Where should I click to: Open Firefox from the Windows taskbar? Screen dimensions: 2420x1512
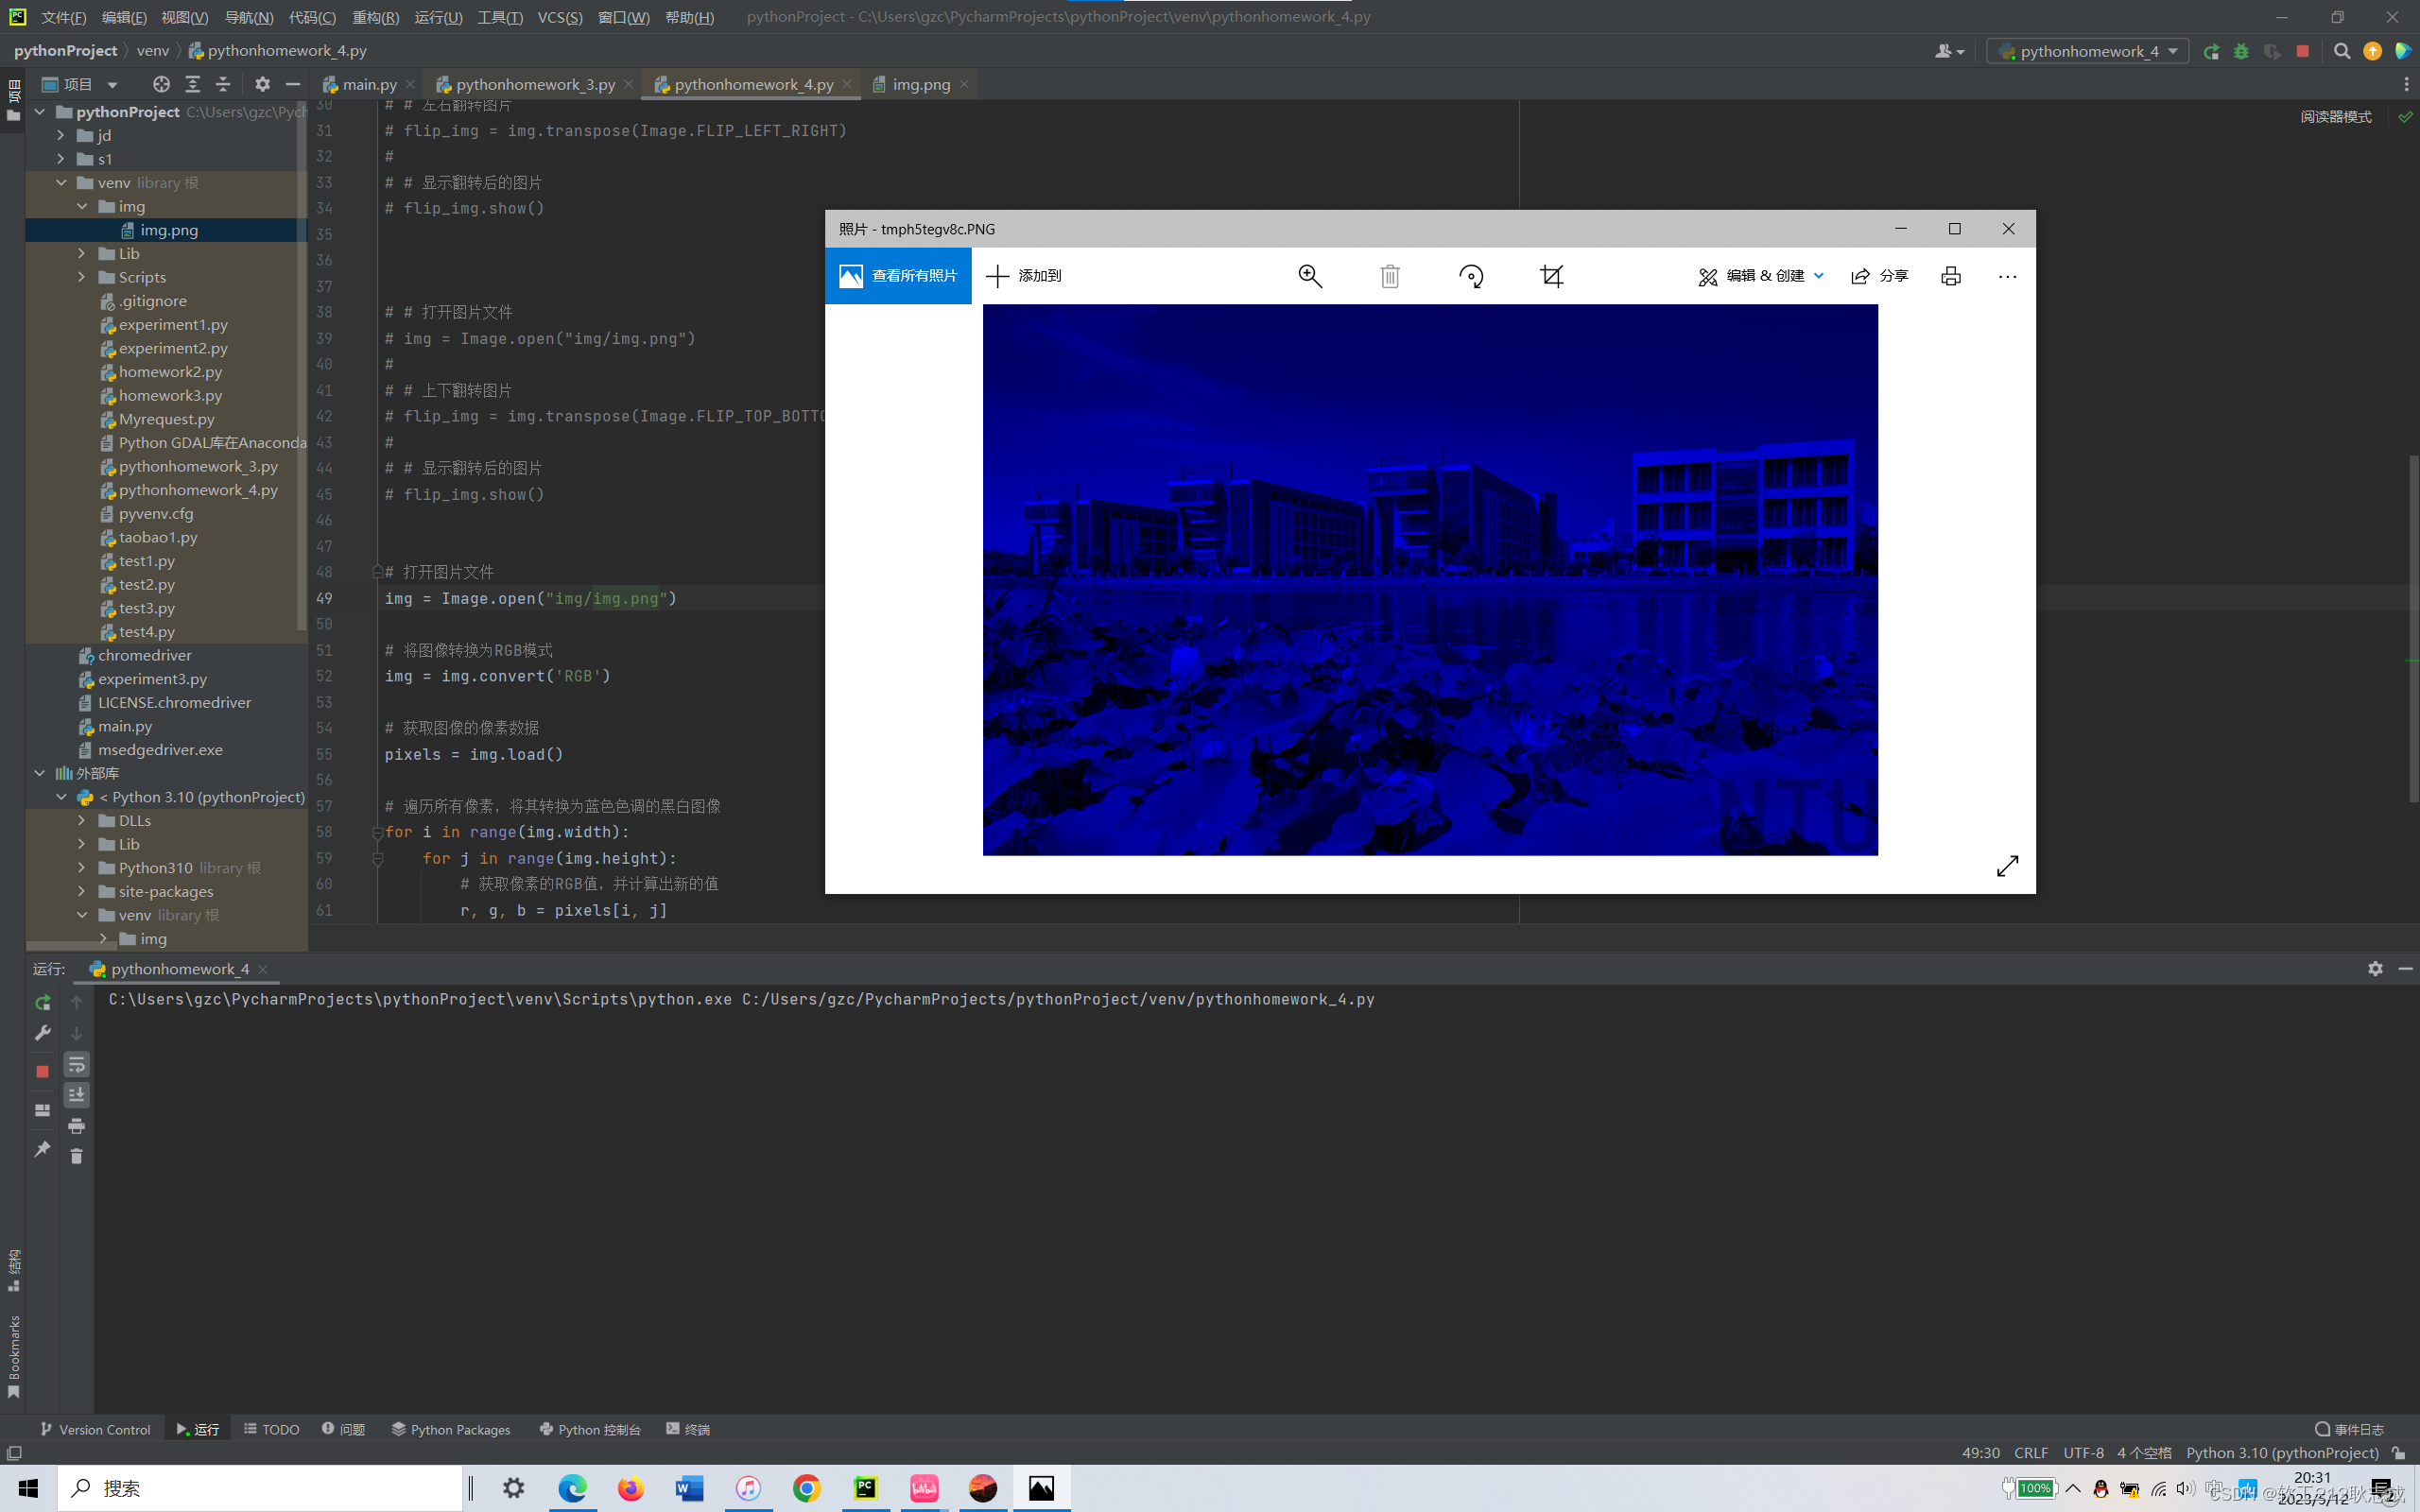(630, 1488)
